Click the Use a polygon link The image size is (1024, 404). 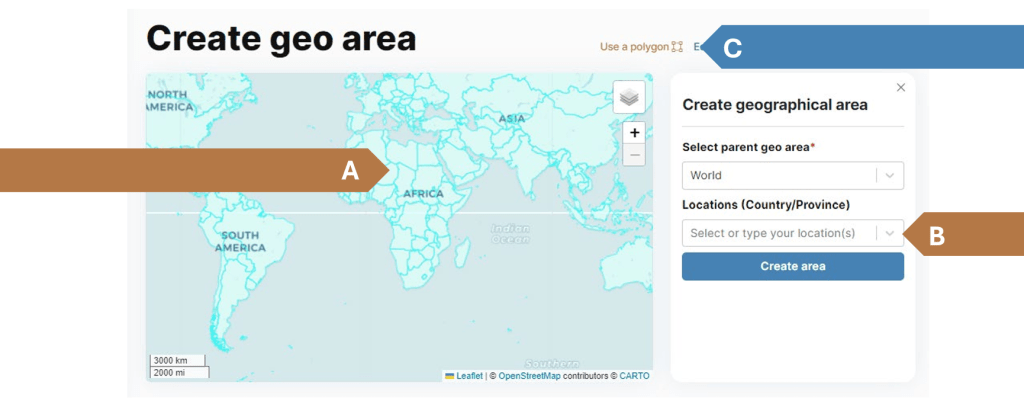coord(641,47)
